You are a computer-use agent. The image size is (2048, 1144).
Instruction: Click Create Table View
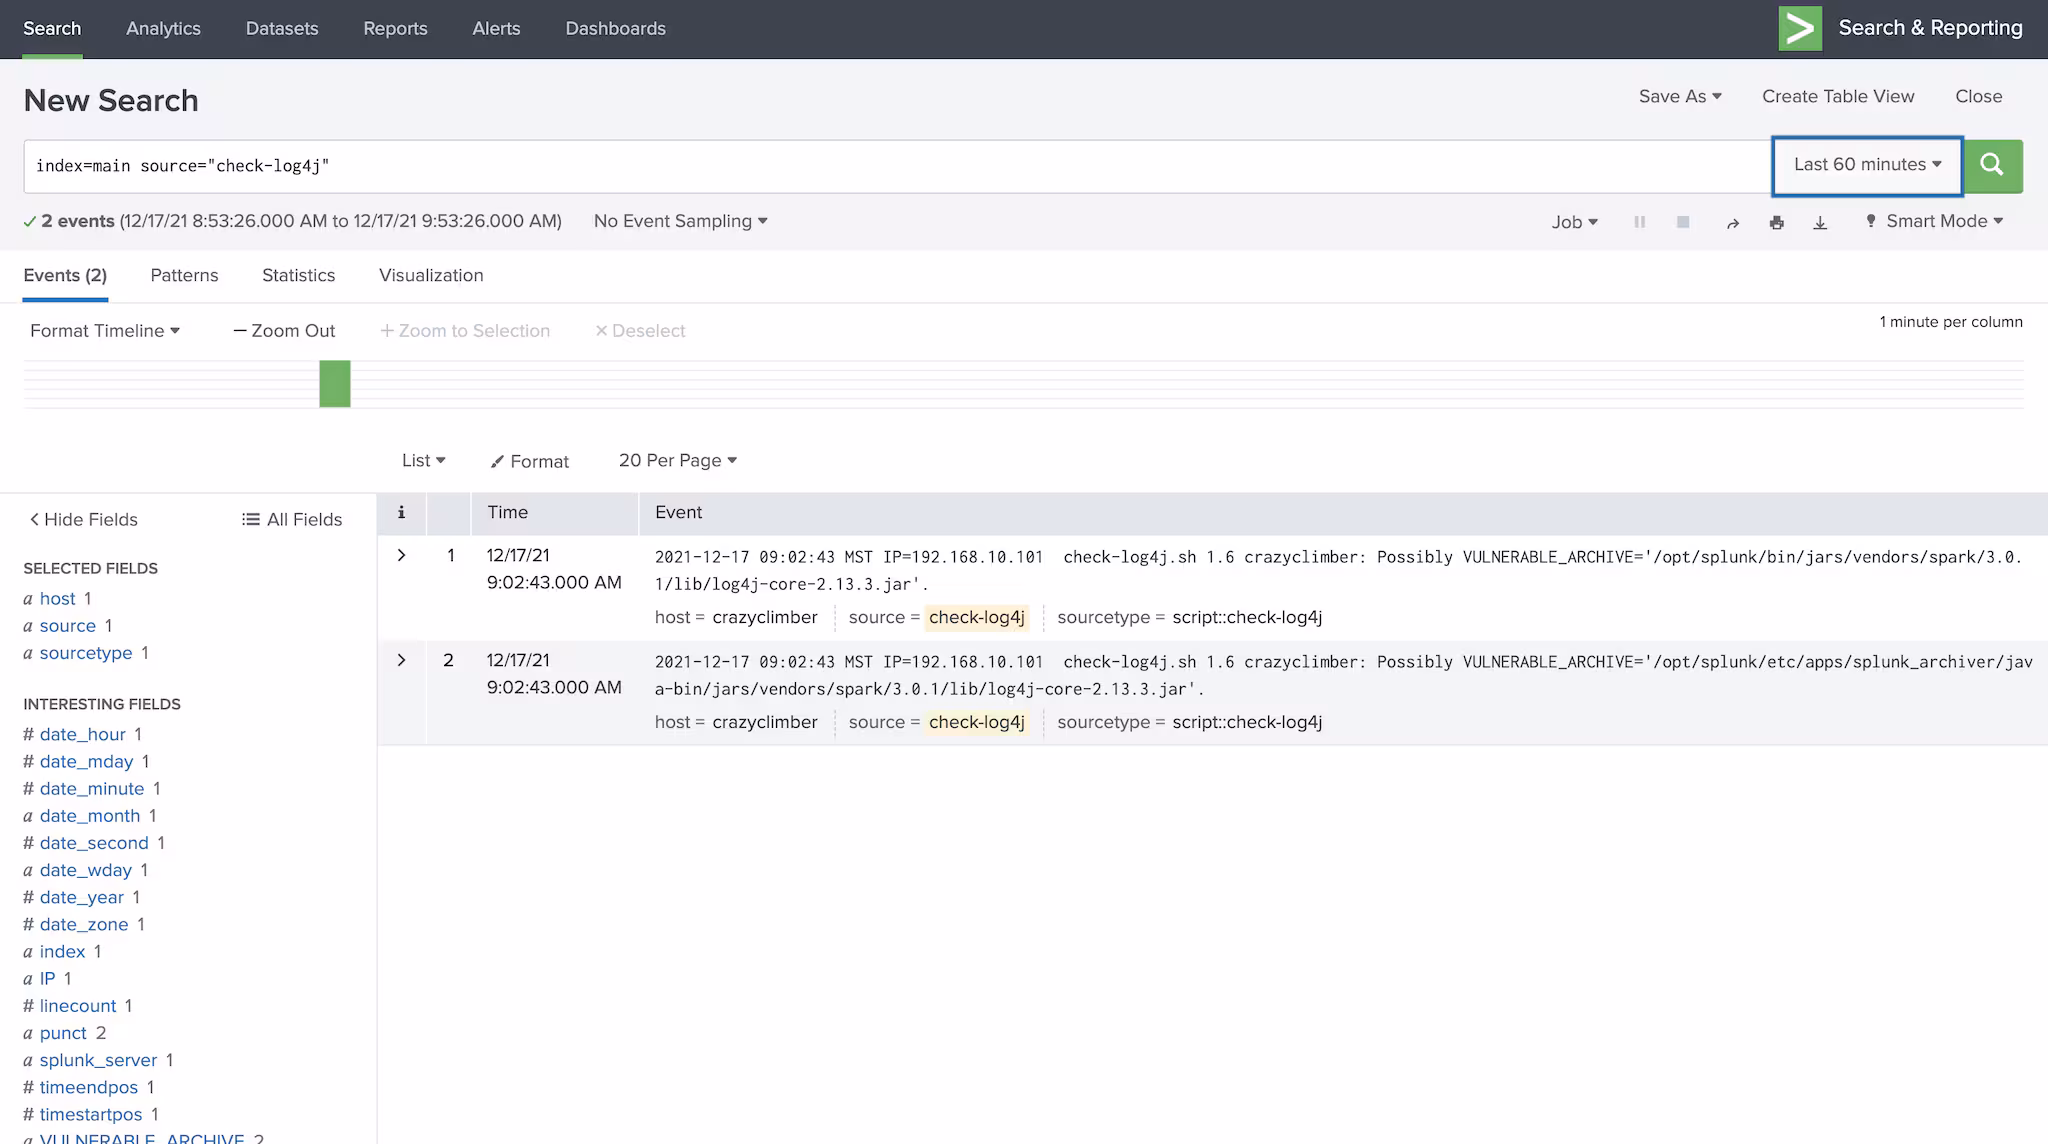click(x=1837, y=96)
